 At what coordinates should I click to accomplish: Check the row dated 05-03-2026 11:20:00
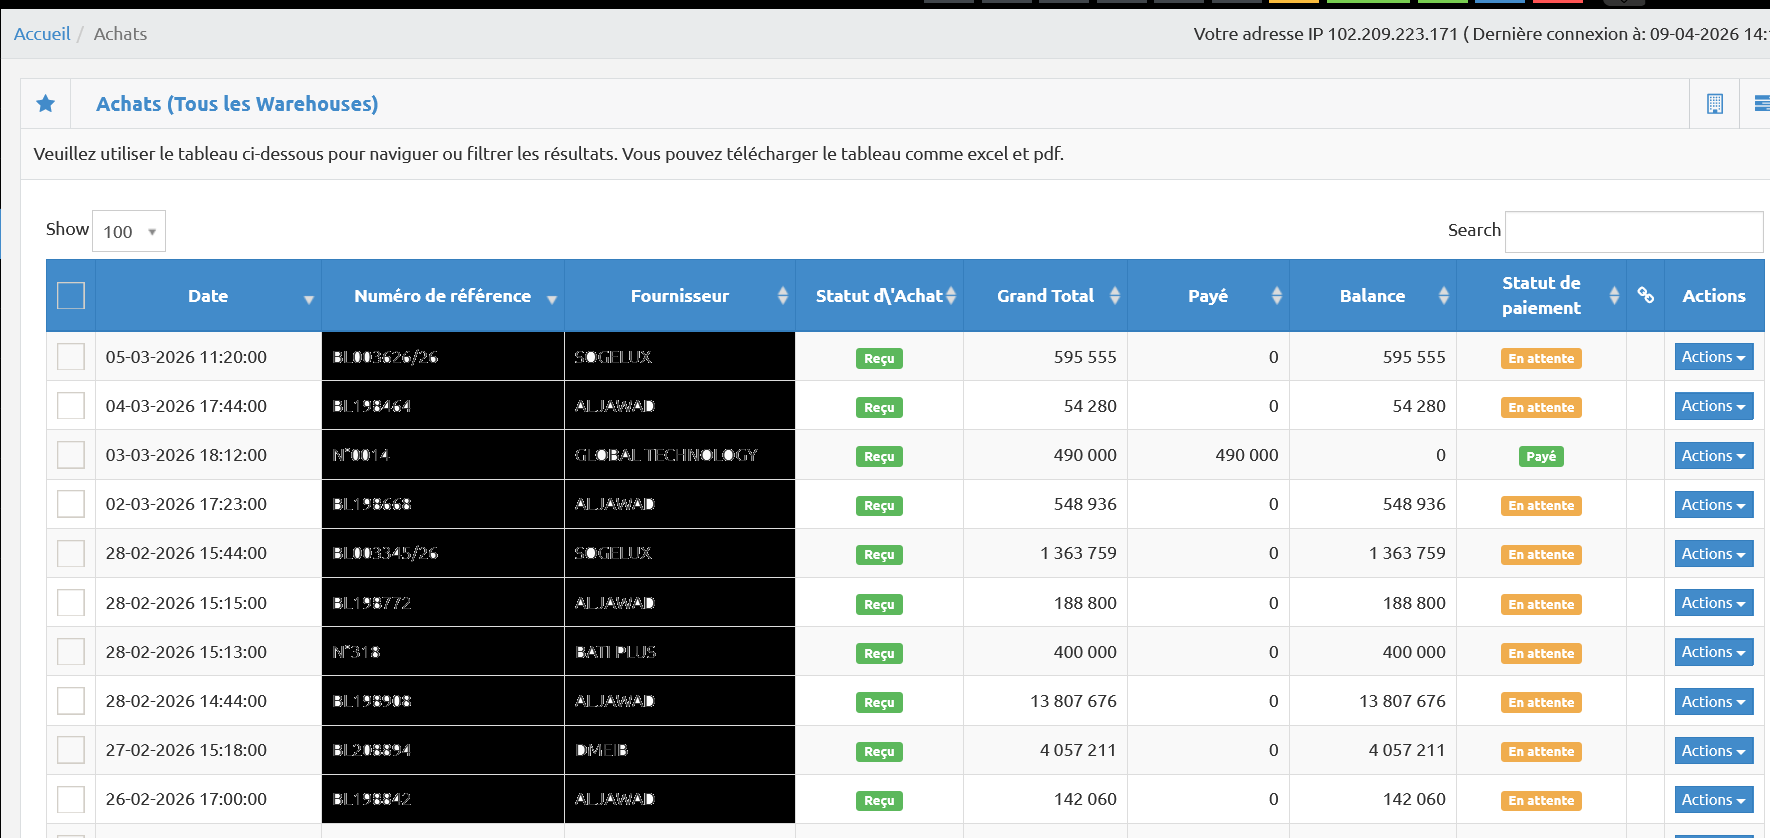tap(71, 357)
